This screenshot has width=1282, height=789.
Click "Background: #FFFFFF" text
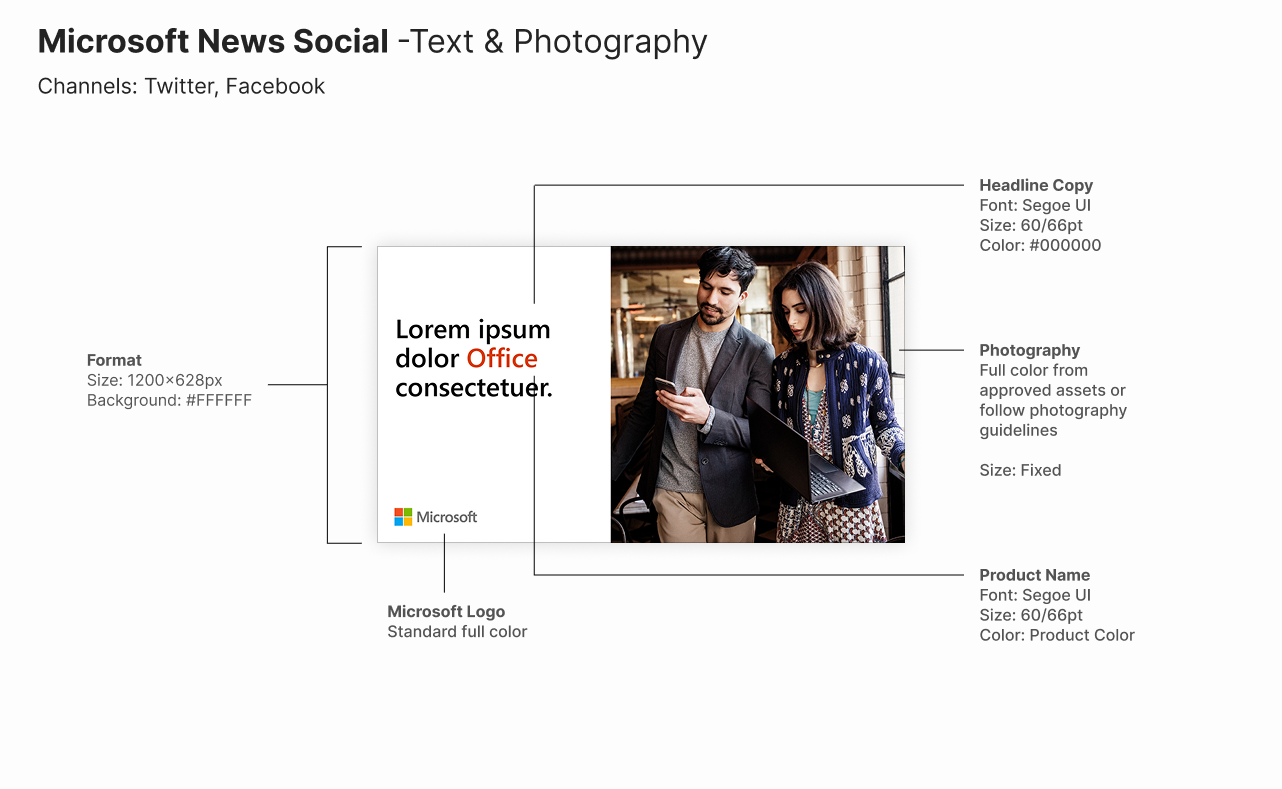169,400
